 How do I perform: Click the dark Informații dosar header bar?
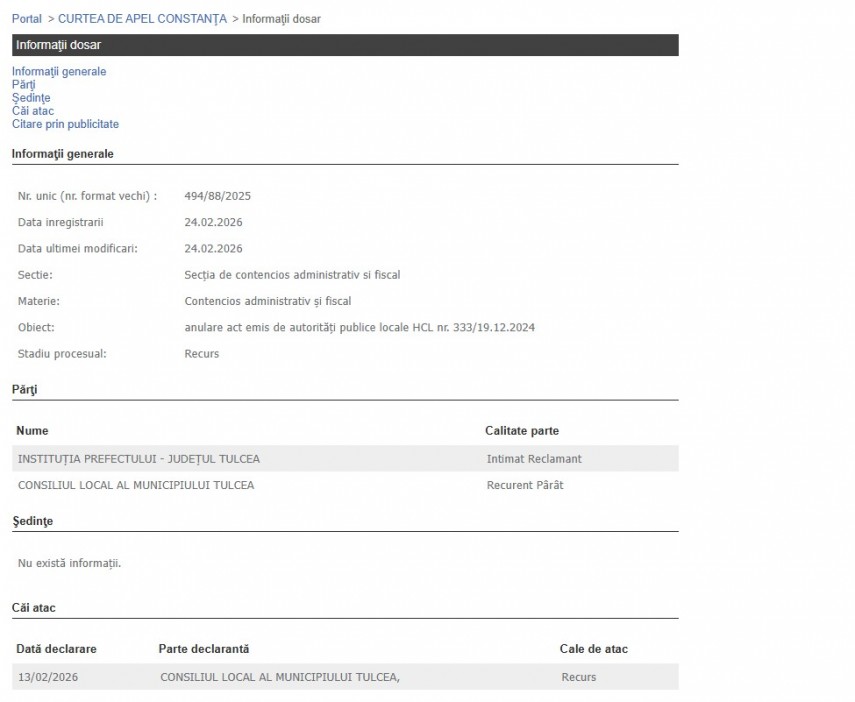345,45
